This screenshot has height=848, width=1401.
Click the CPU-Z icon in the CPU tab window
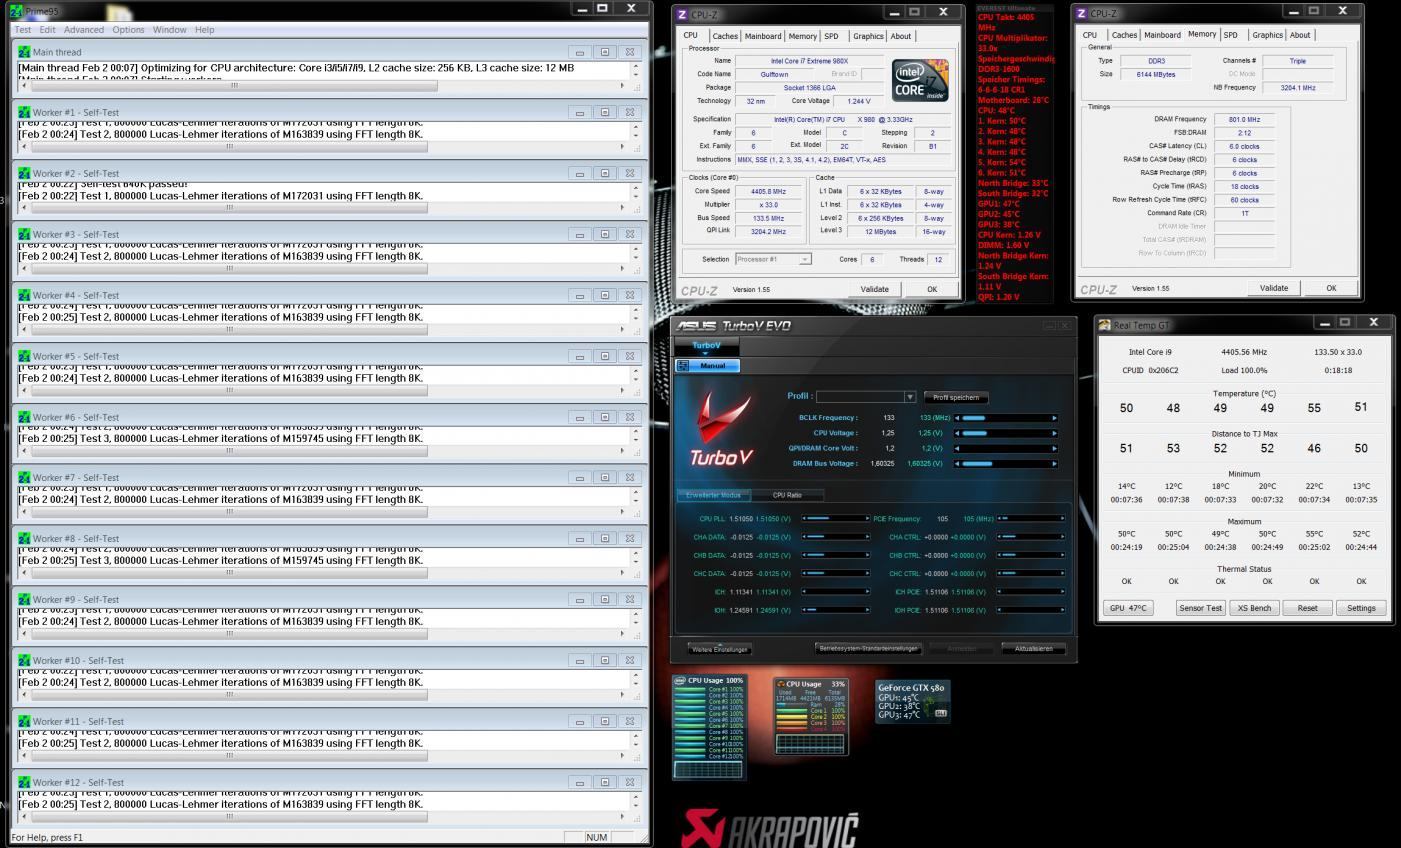point(683,14)
